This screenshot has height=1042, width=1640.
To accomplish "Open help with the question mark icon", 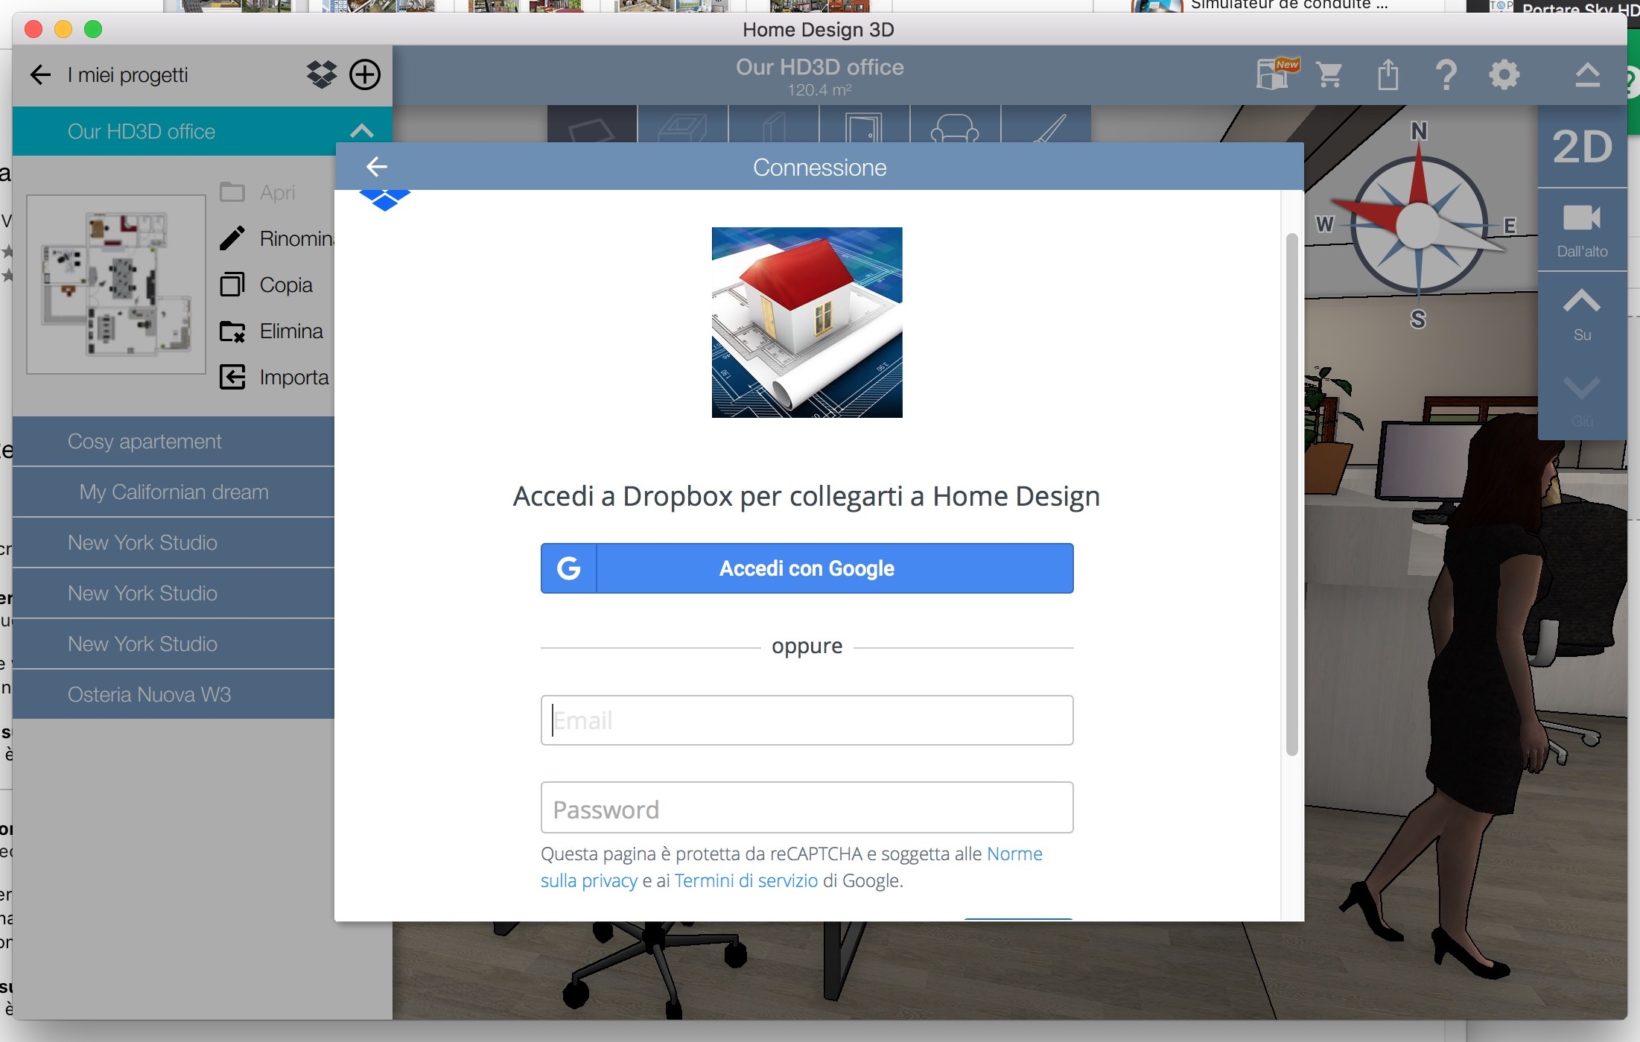I will pyautogui.click(x=1446, y=75).
